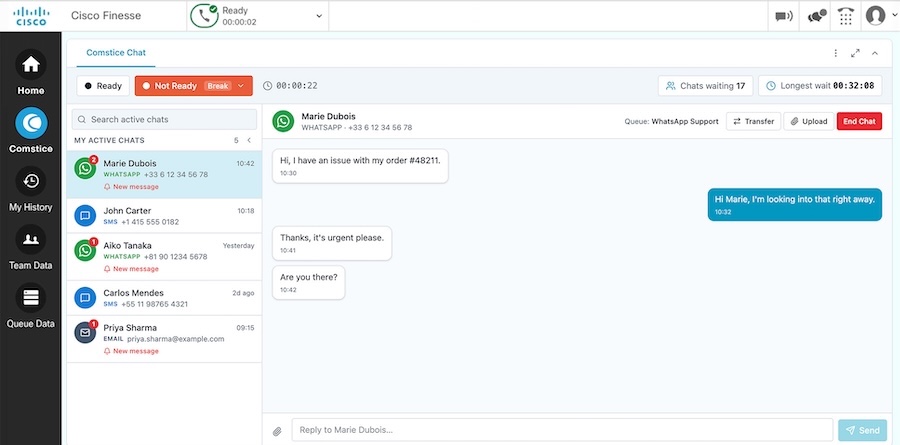
Task: Expand the Not Ready reason dropdown arrow
Action: [x=241, y=86]
